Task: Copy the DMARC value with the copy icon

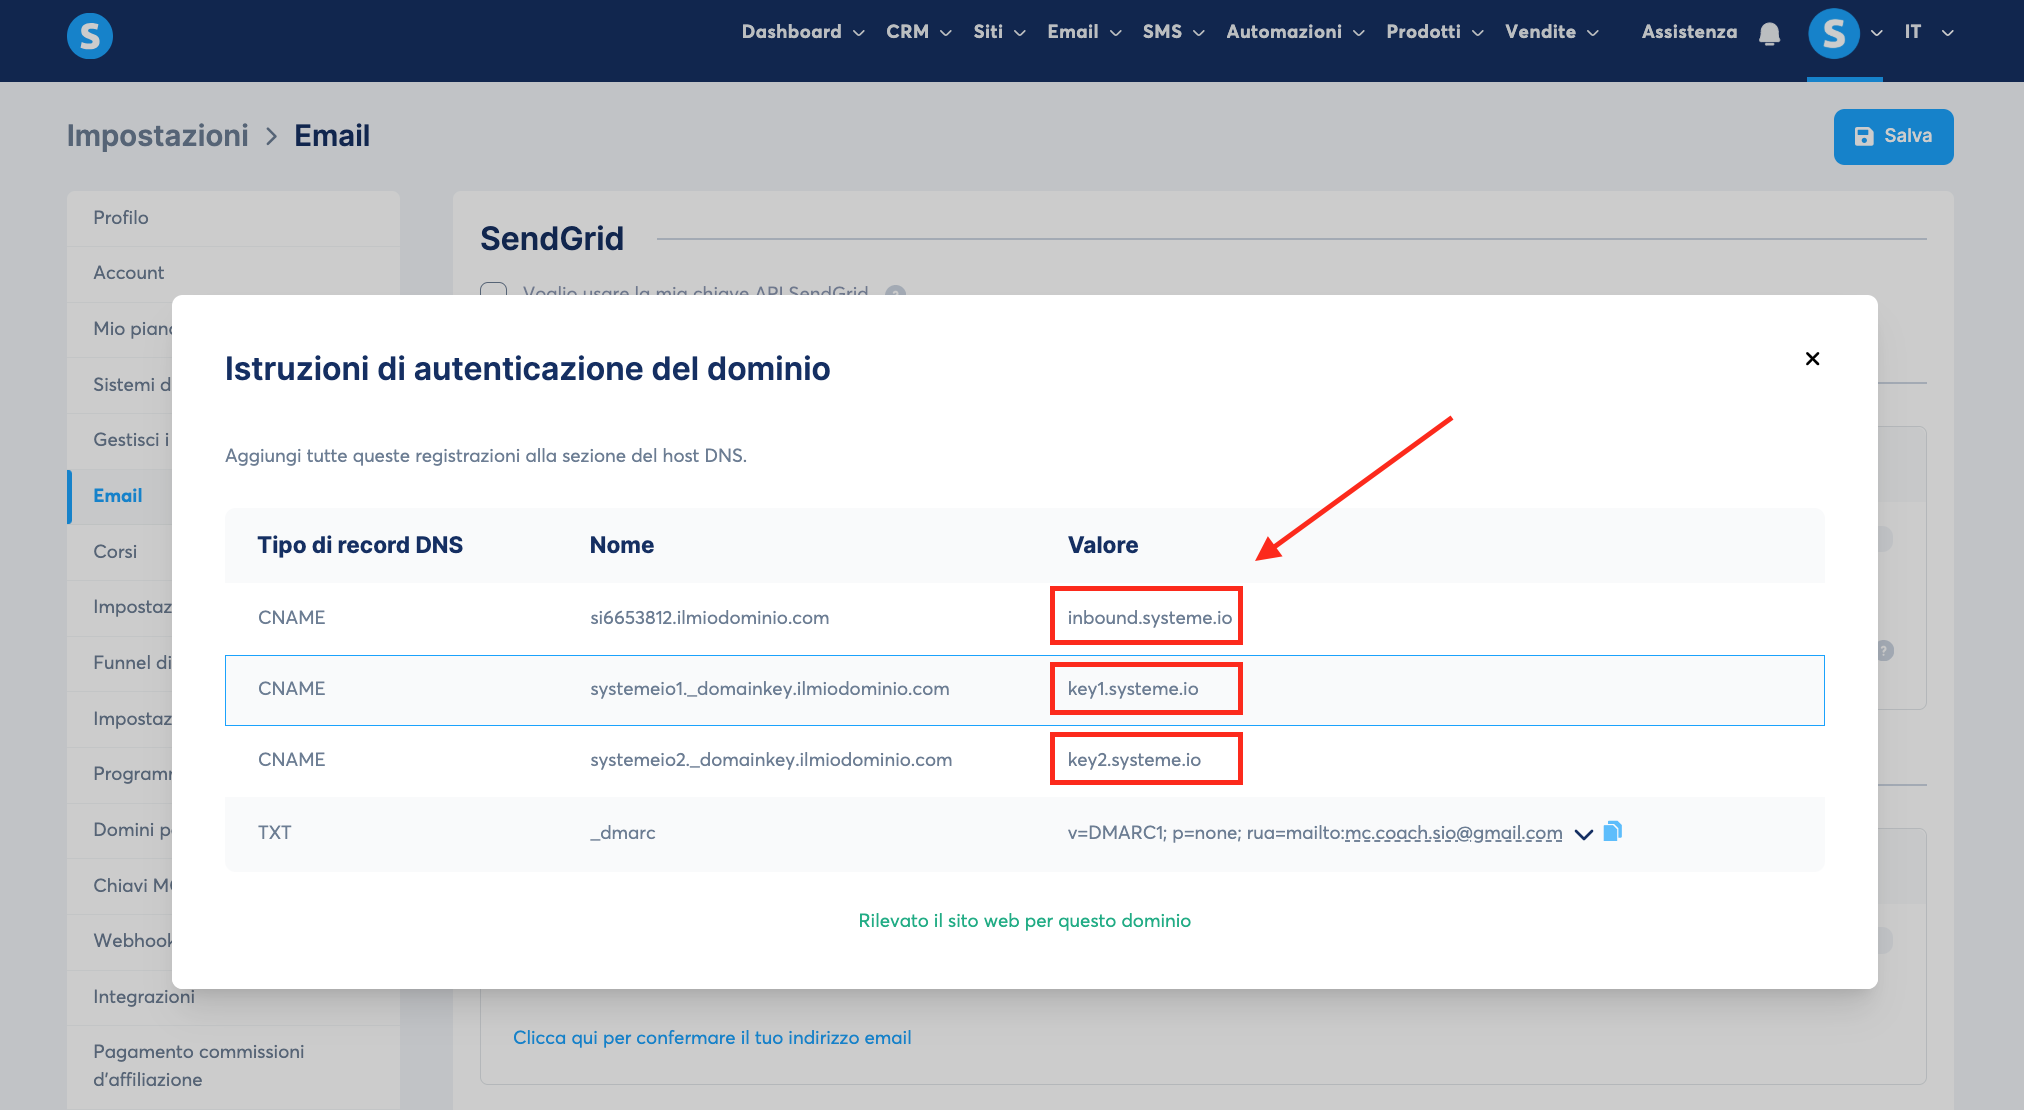Action: pos(1612,832)
